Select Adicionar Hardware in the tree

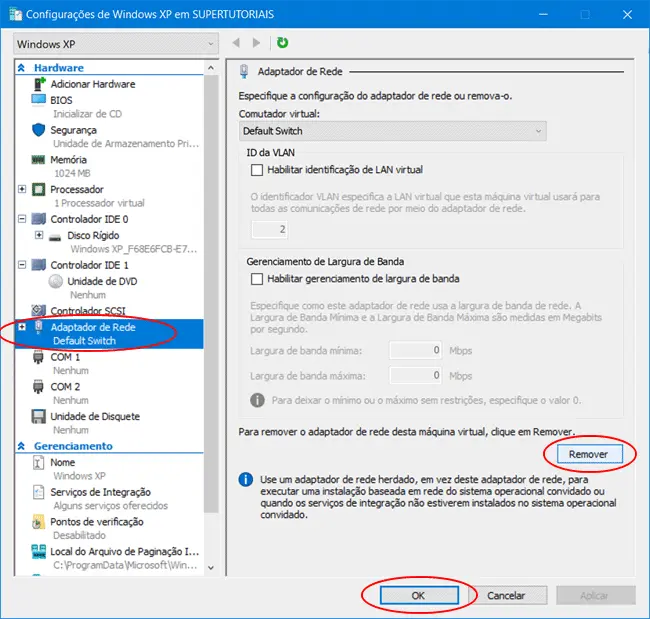[x=93, y=84]
